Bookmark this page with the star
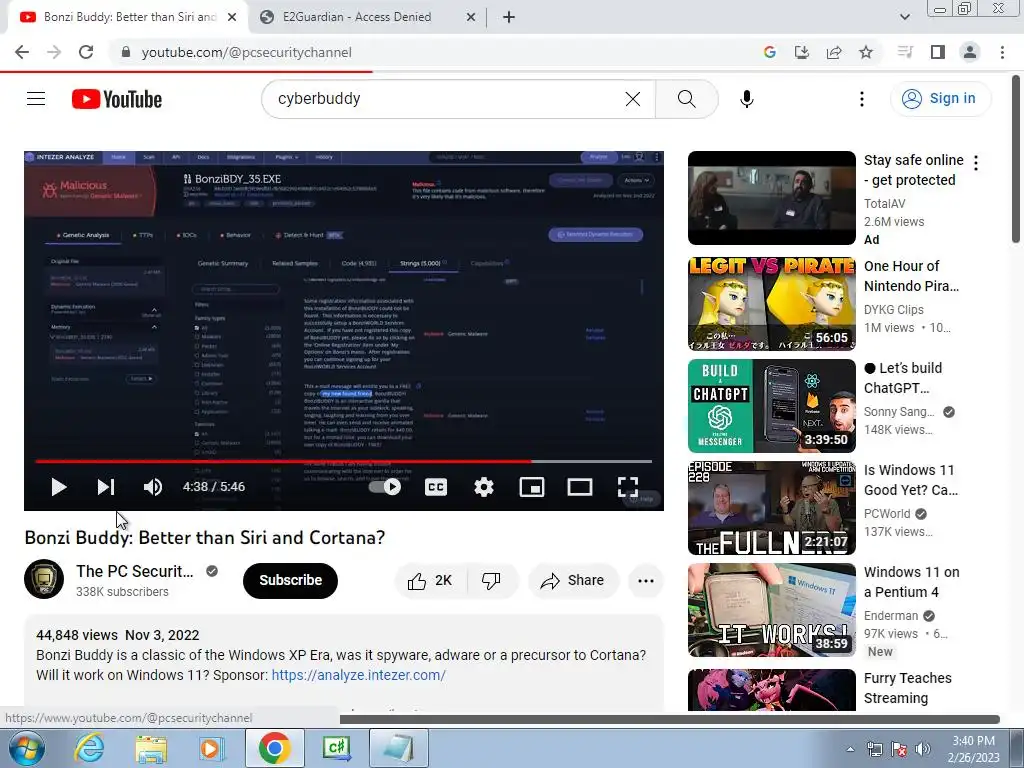The image size is (1024, 768). 866,52
